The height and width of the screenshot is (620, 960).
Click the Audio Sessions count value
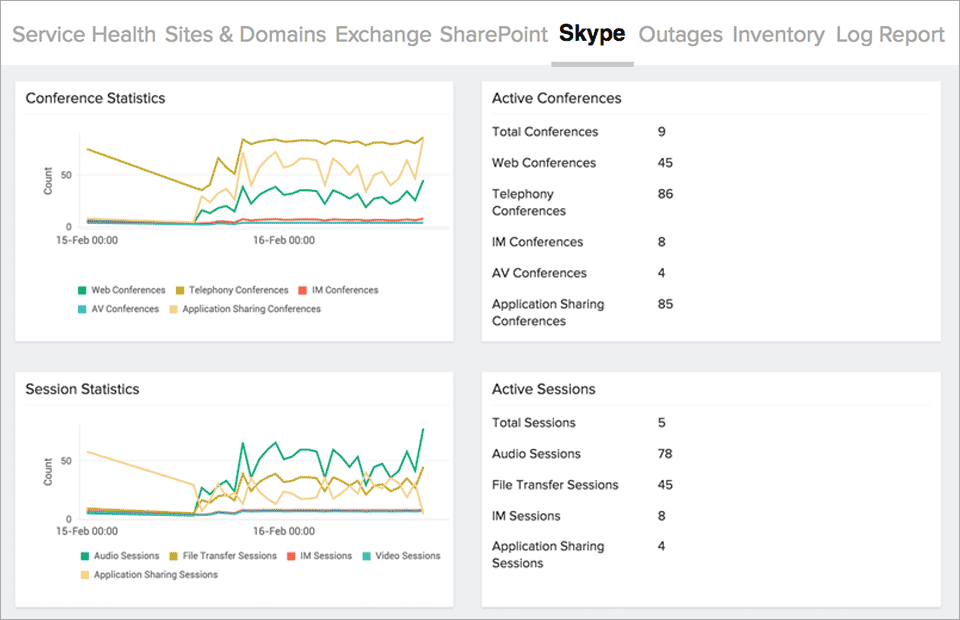pyautogui.click(x=665, y=453)
